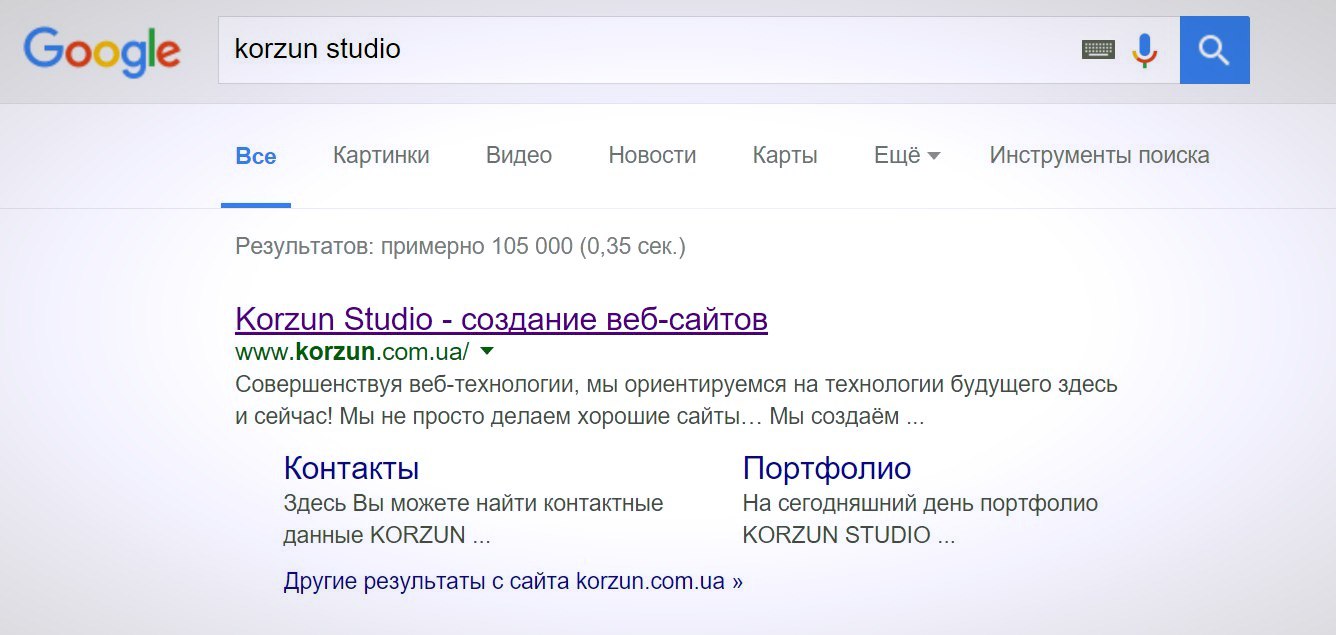
Task: Open the Korzun Studio main result link
Action: pyautogui.click(x=500, y=318)
